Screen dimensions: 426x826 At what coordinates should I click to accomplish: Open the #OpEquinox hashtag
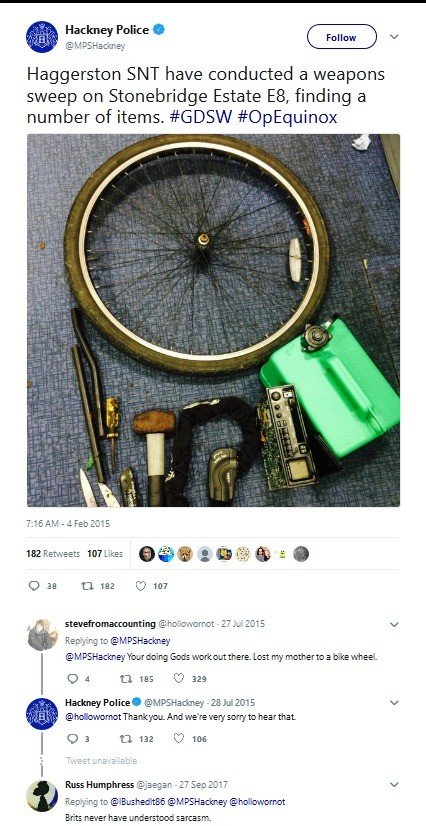click(288, 117)
